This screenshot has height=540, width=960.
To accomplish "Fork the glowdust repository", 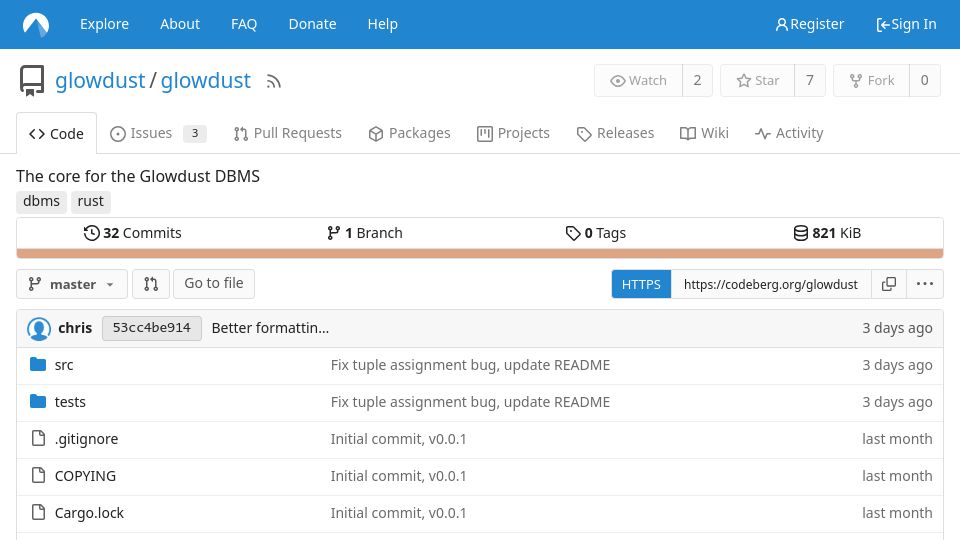I will point(872,81).
